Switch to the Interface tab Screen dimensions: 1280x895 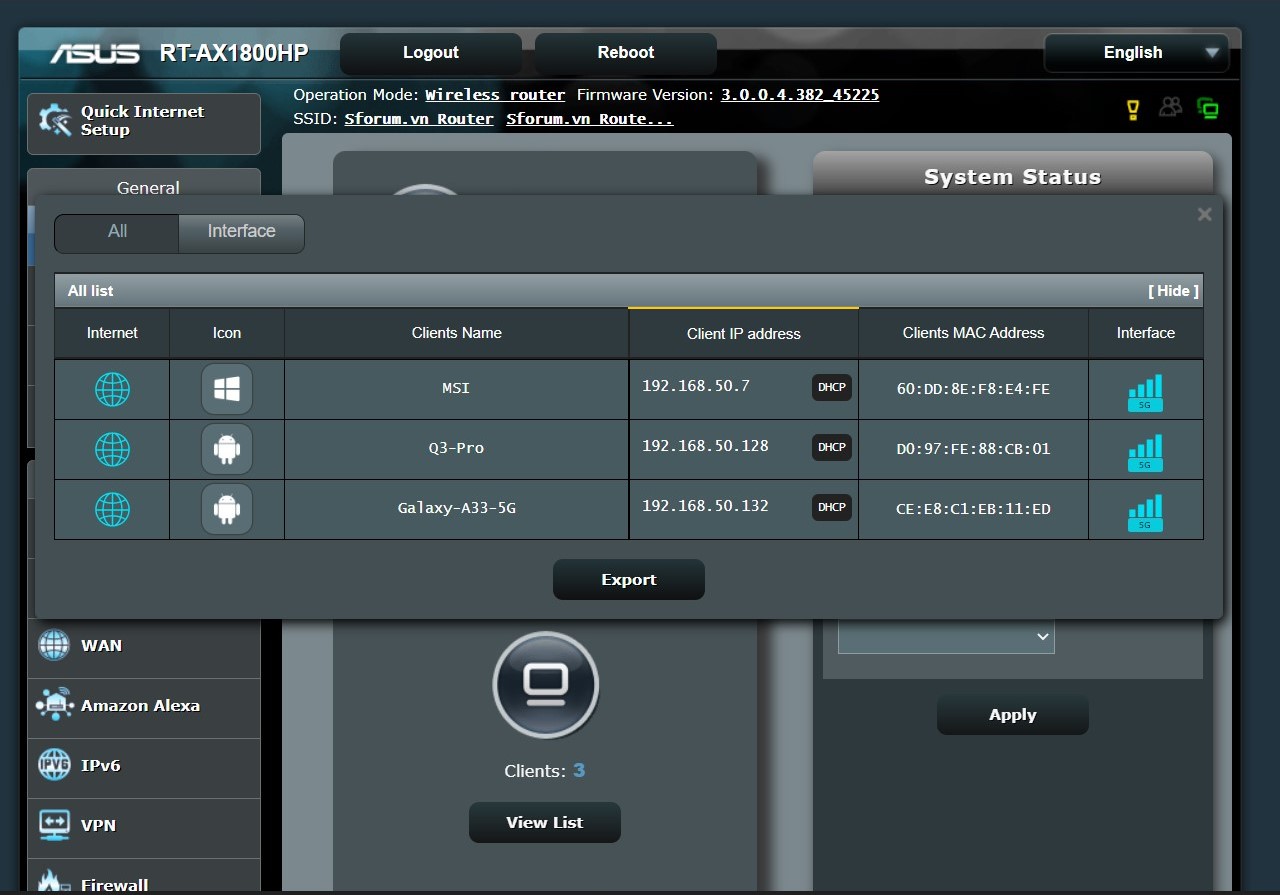coord(241,232)
